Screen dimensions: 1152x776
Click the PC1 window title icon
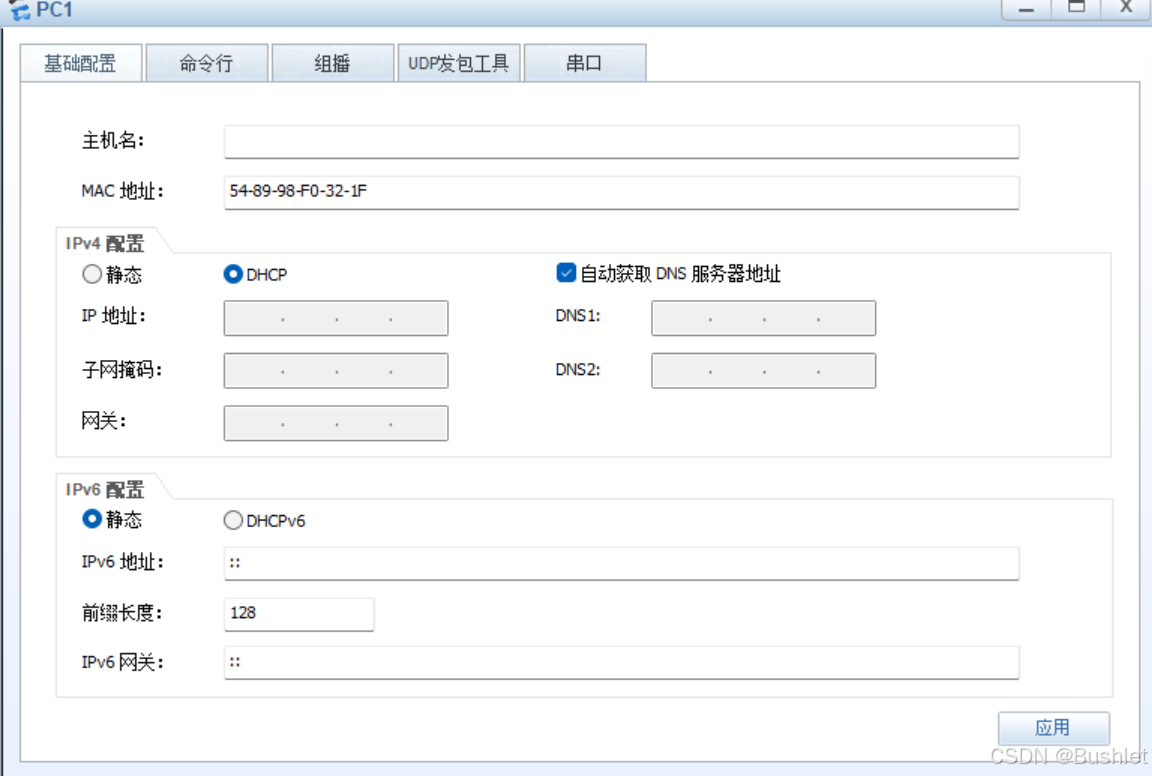click(20, 10)
